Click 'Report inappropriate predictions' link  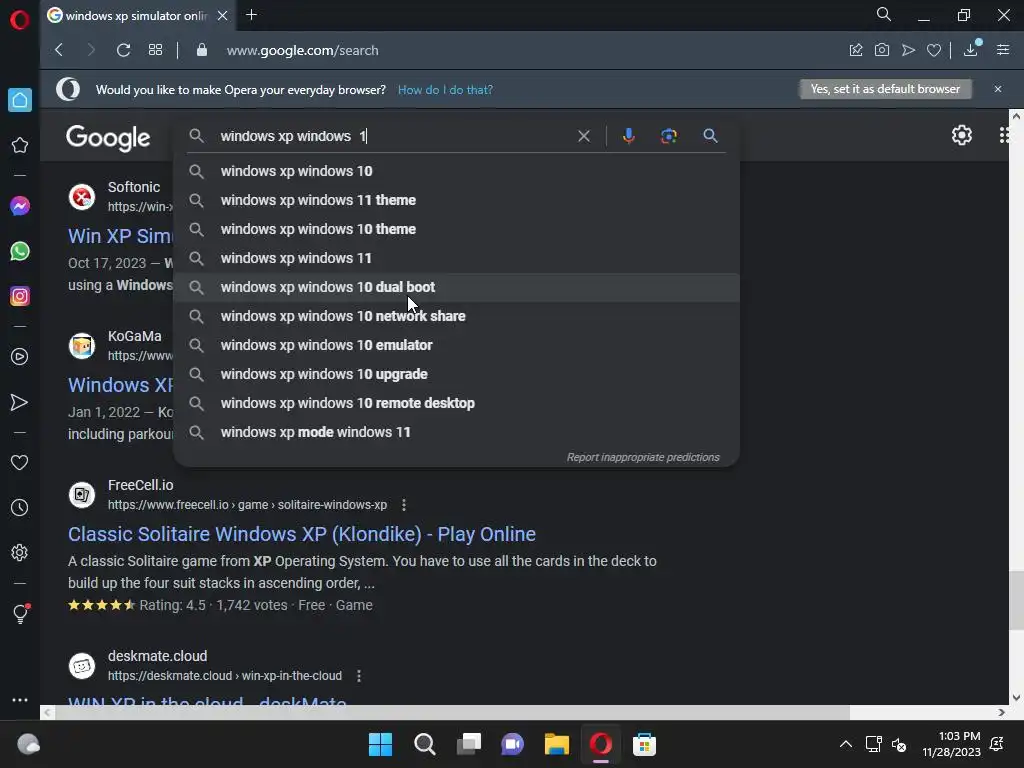pos(643,457)
